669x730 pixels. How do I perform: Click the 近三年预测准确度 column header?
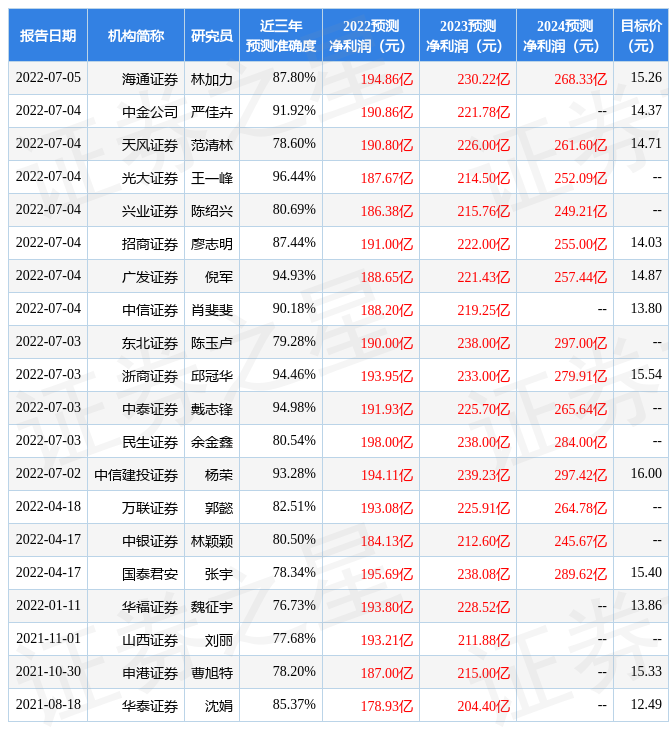pyautogui.click(x=281, y=36)
